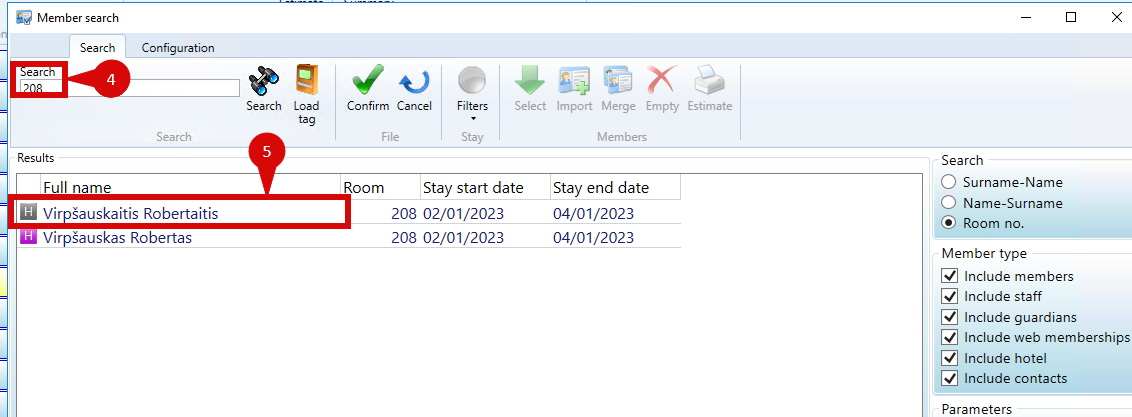Viewport: 1132px width, 417px height.
Task: Click the Member search title bar icon
Action: click(24, 17)
